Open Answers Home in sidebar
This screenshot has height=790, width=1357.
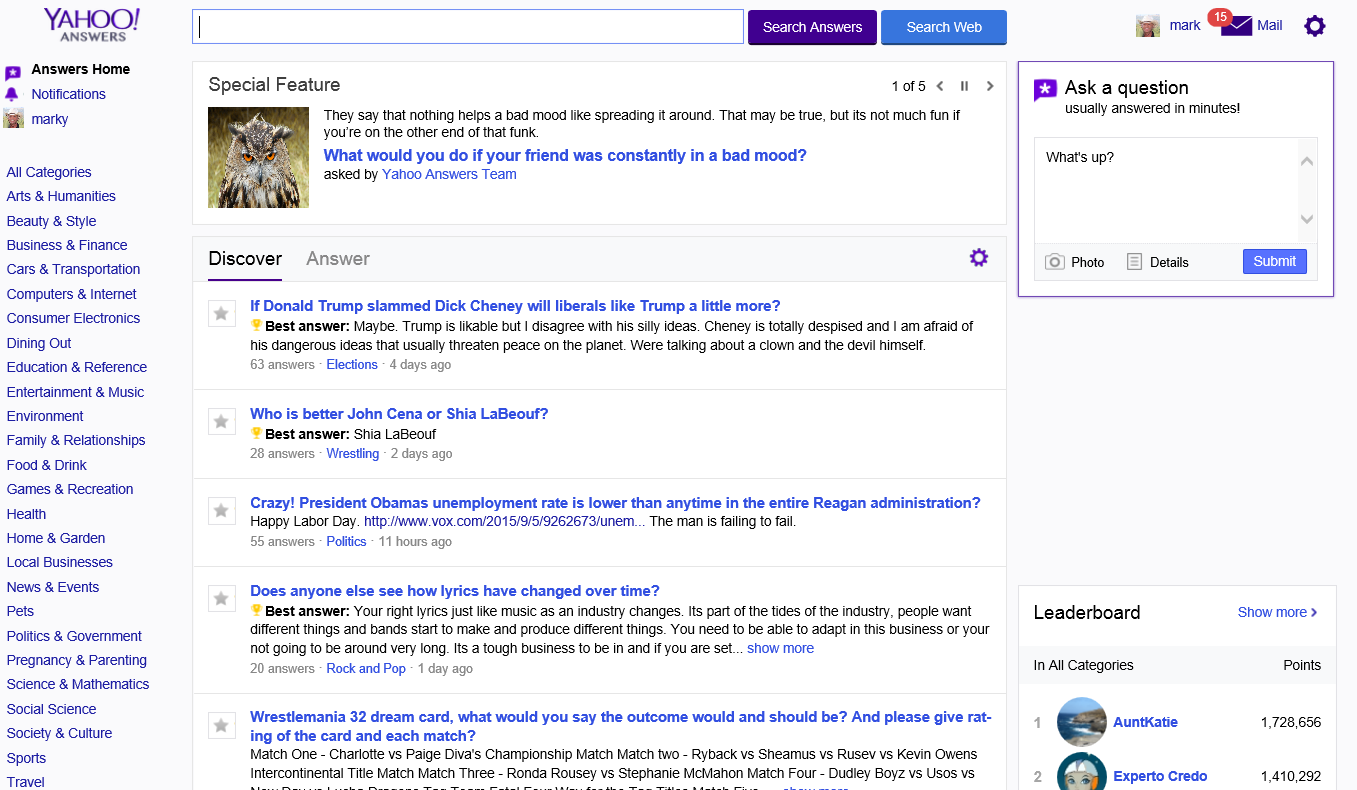(81, 69)
